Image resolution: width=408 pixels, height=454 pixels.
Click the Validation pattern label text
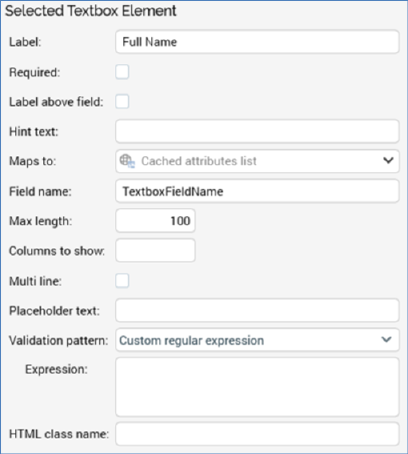pos(59,341)
